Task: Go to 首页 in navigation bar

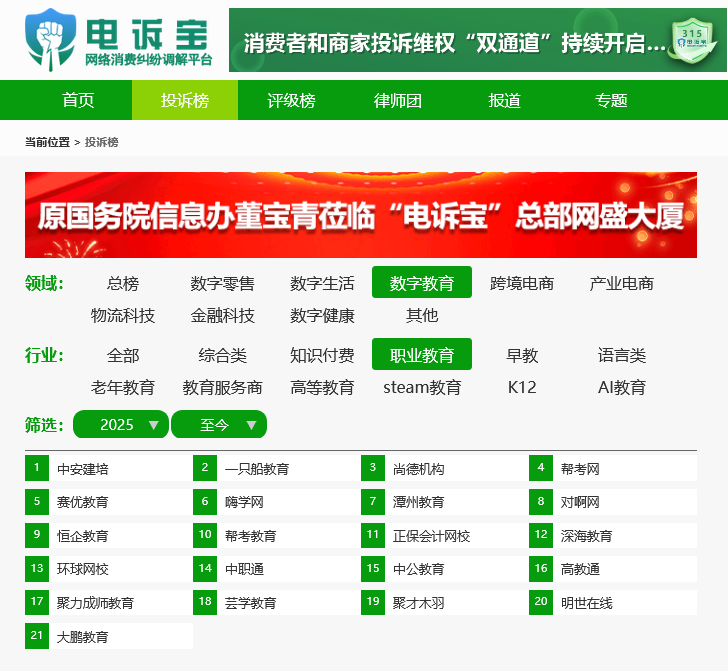Action: coord(78,100)
